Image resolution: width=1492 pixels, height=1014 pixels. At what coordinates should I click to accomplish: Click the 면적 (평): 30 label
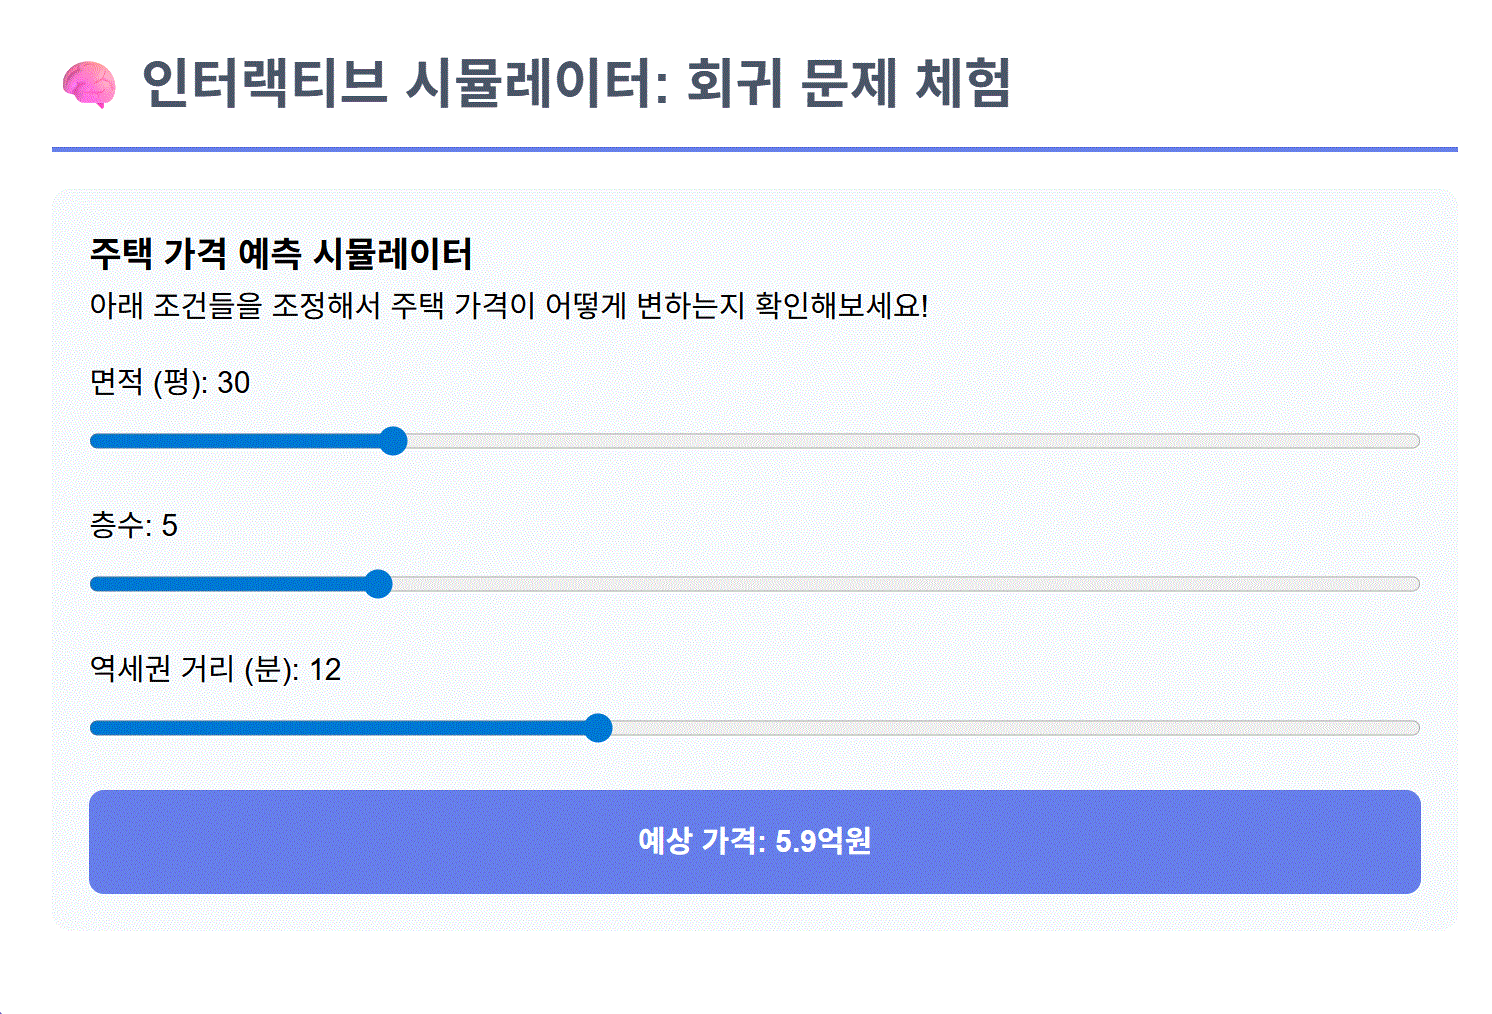[170, 382]
